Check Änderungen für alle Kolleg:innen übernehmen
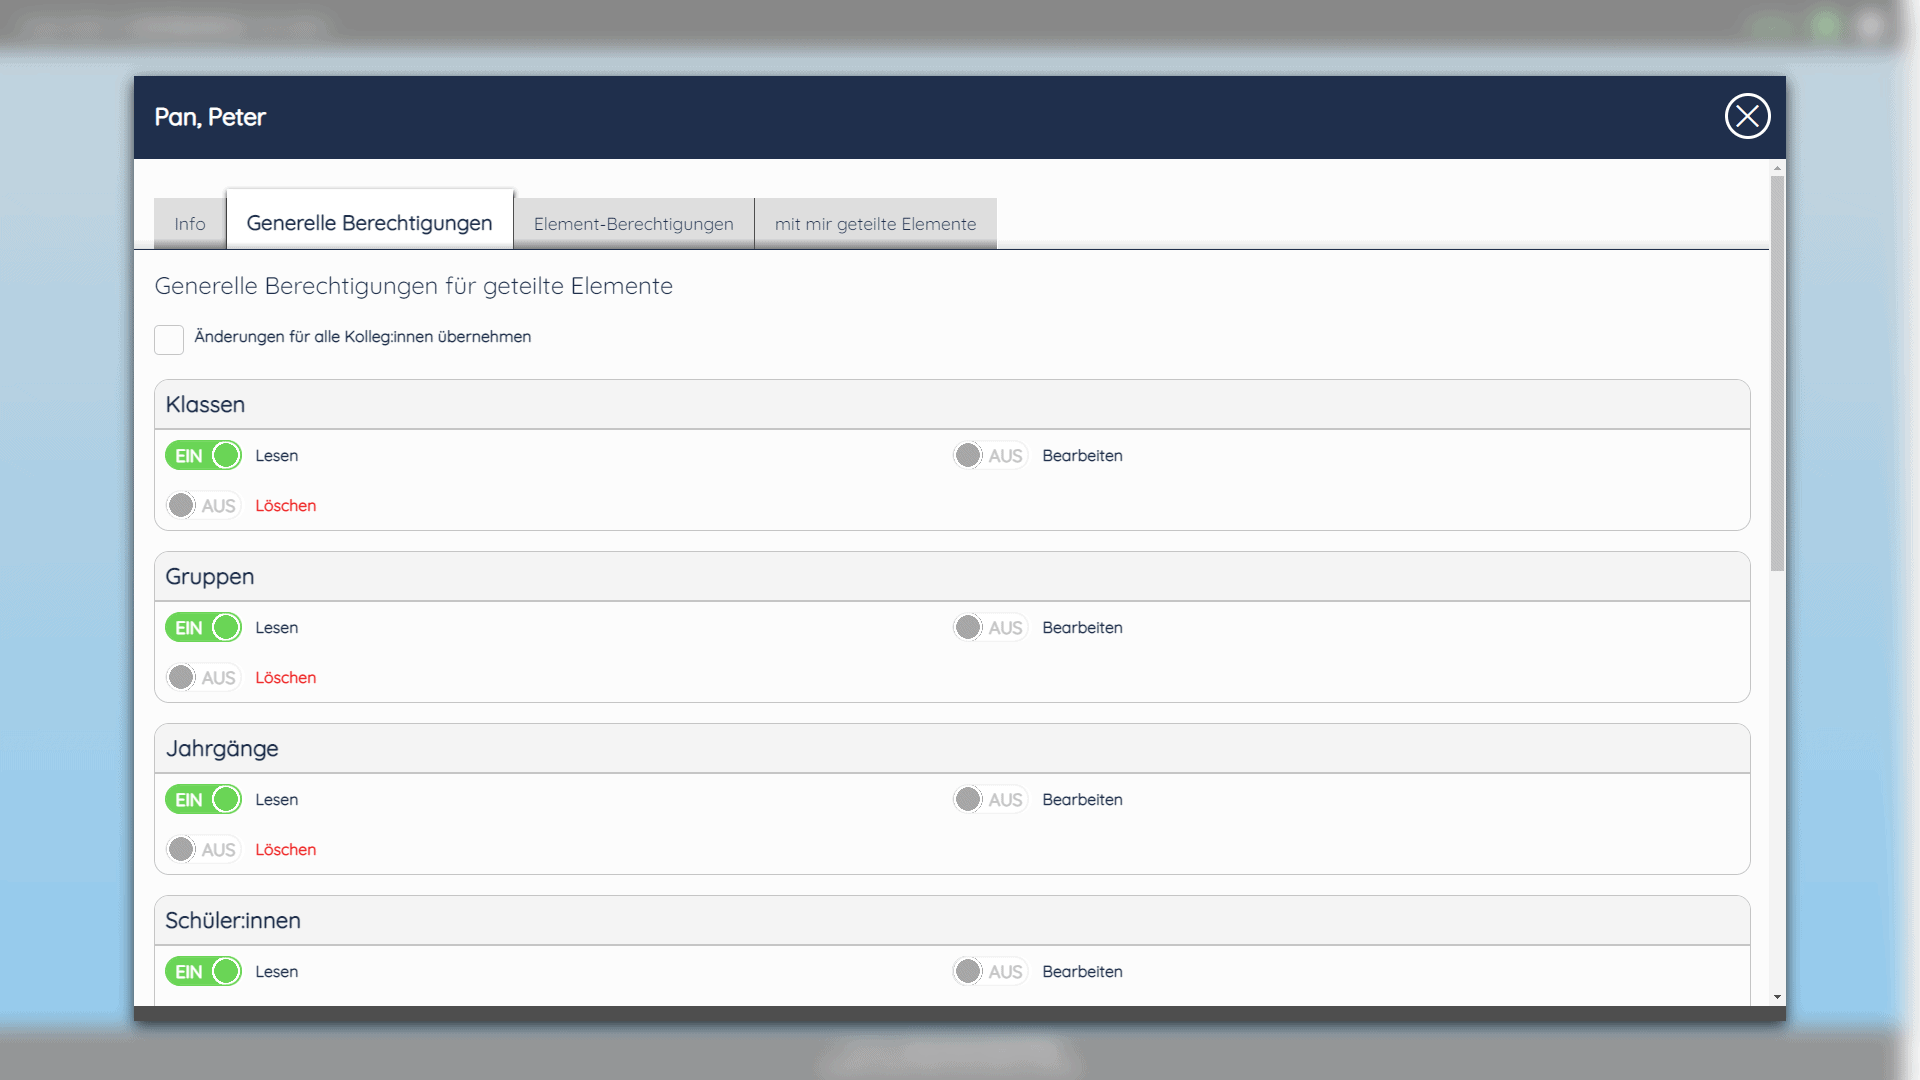Viewport: 1920px width, 1080px height. coord(169,339)
